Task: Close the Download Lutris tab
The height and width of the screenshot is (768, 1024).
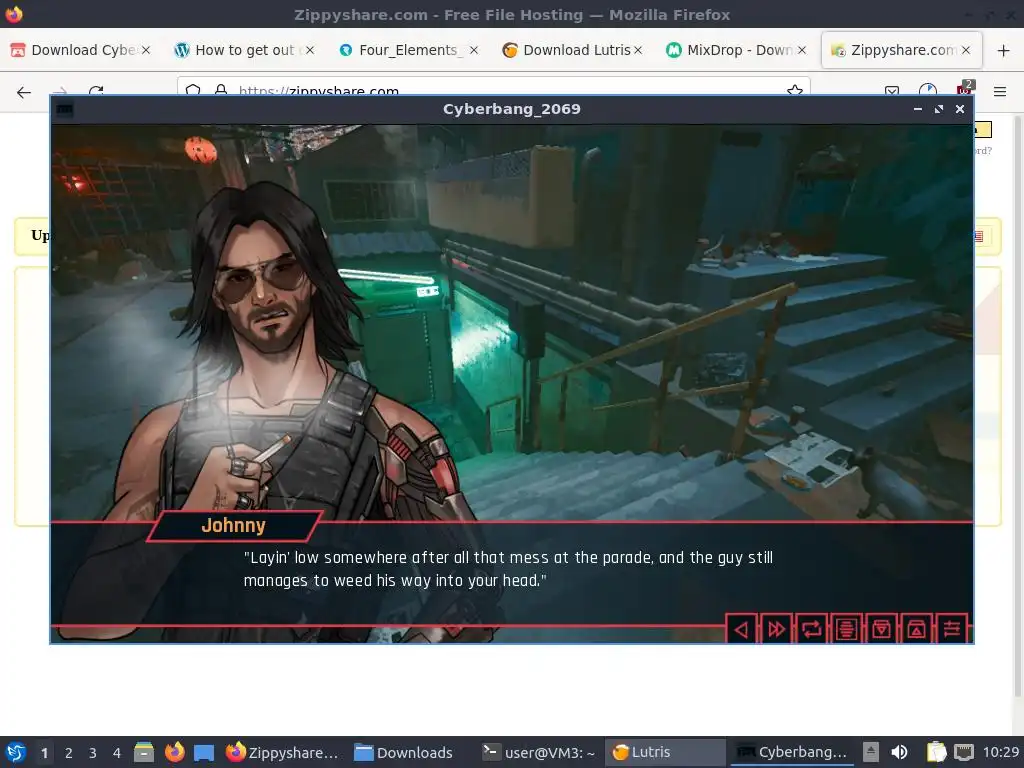Action: coord(638,50)
